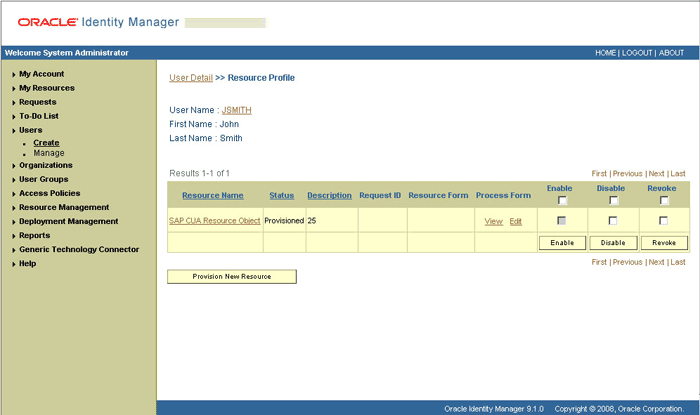Open My Resources menu item
700x415 pixels.
coord(47,88)
